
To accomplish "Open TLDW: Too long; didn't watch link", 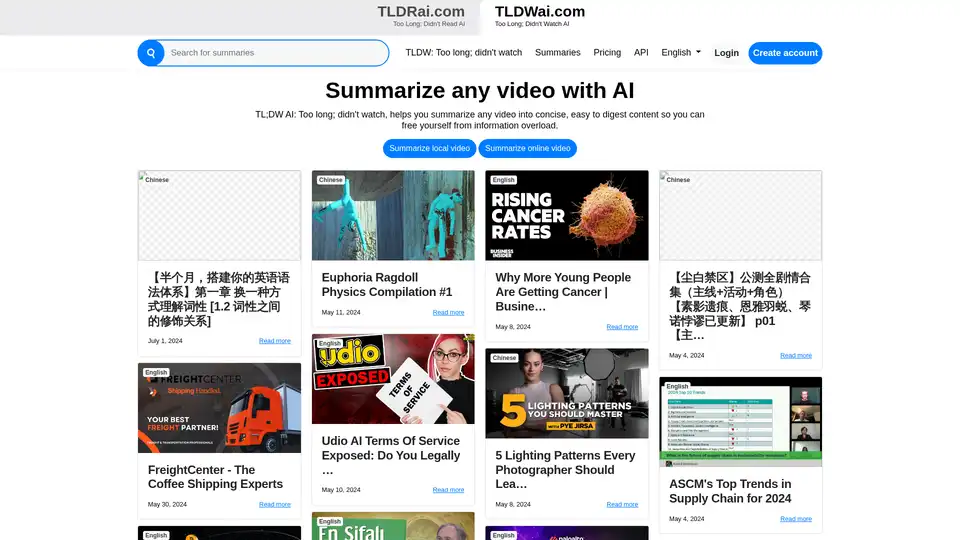I will (463, 53).
